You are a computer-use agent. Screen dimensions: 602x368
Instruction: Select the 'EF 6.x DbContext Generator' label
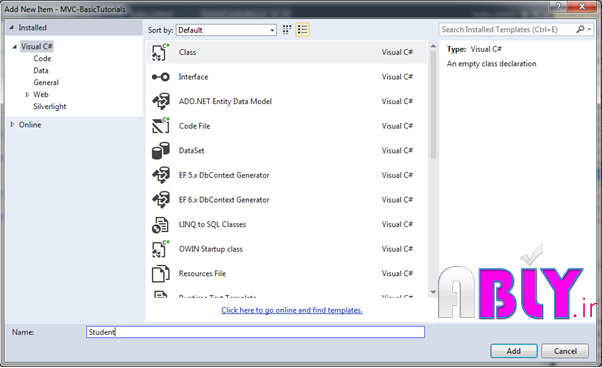224,200
